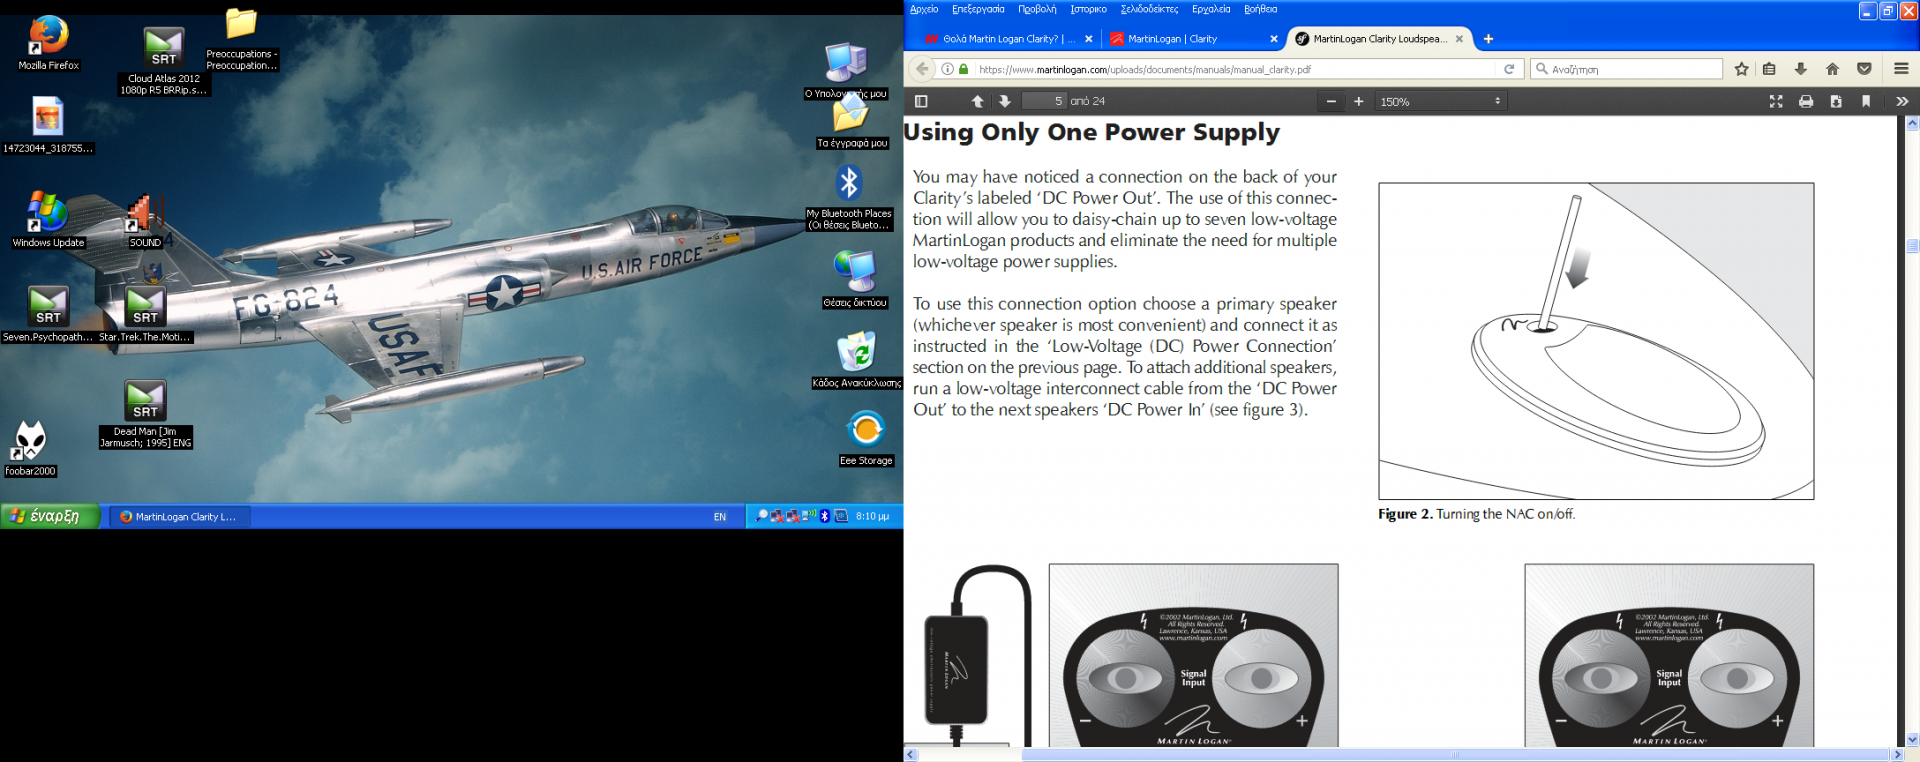Screen dimensions: 1920x762
Task: Go to next PDF page
Action: [1005, 101]
